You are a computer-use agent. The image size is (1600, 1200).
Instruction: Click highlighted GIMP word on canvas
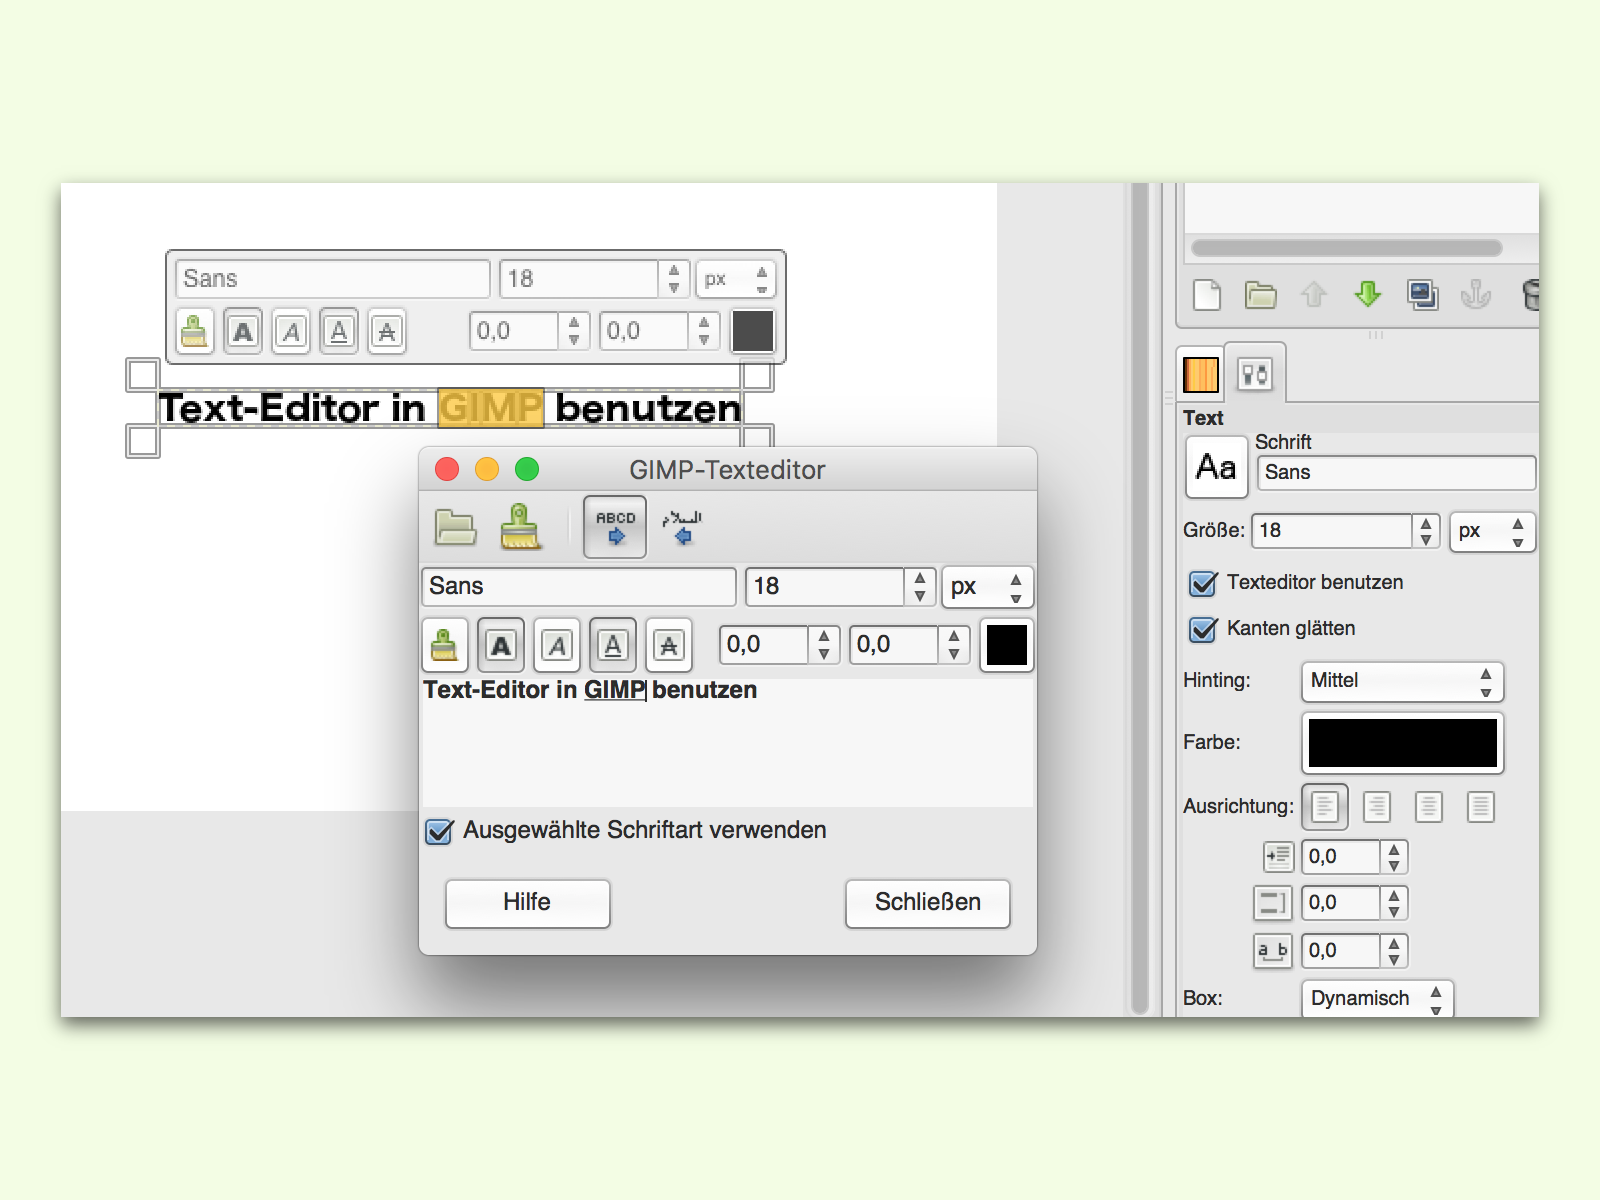point(491,408)
